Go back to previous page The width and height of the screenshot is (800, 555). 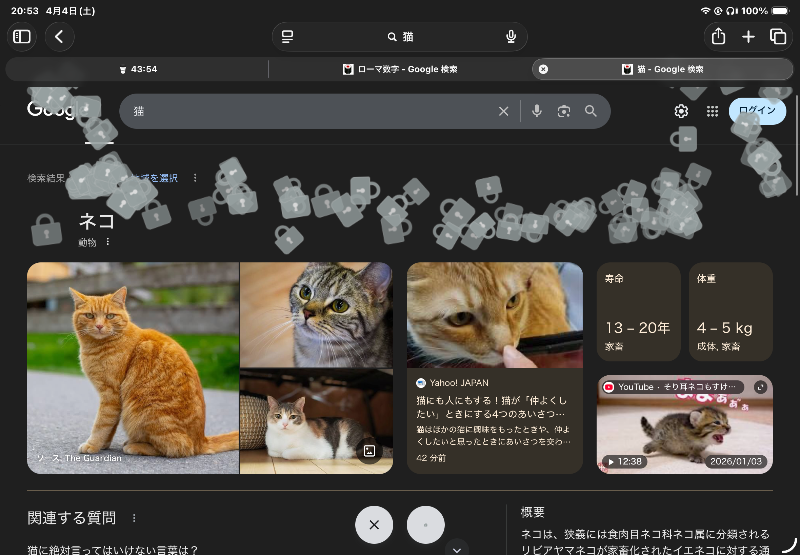pos(60,37)
